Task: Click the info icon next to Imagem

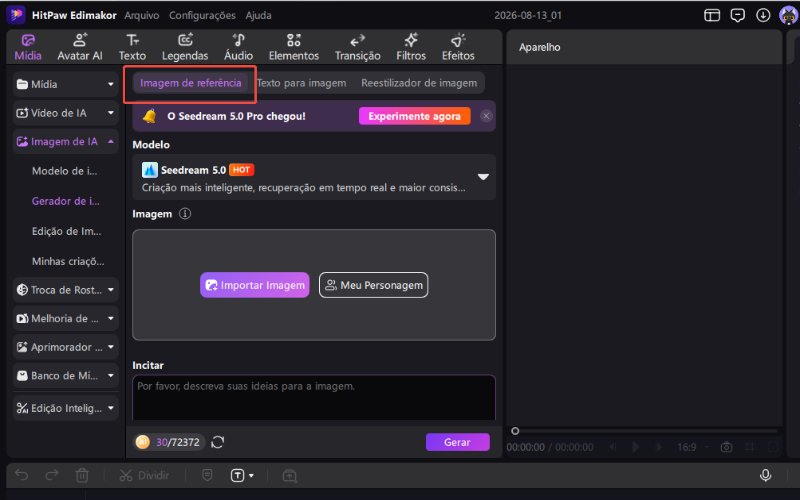Action: click(185, 214)
